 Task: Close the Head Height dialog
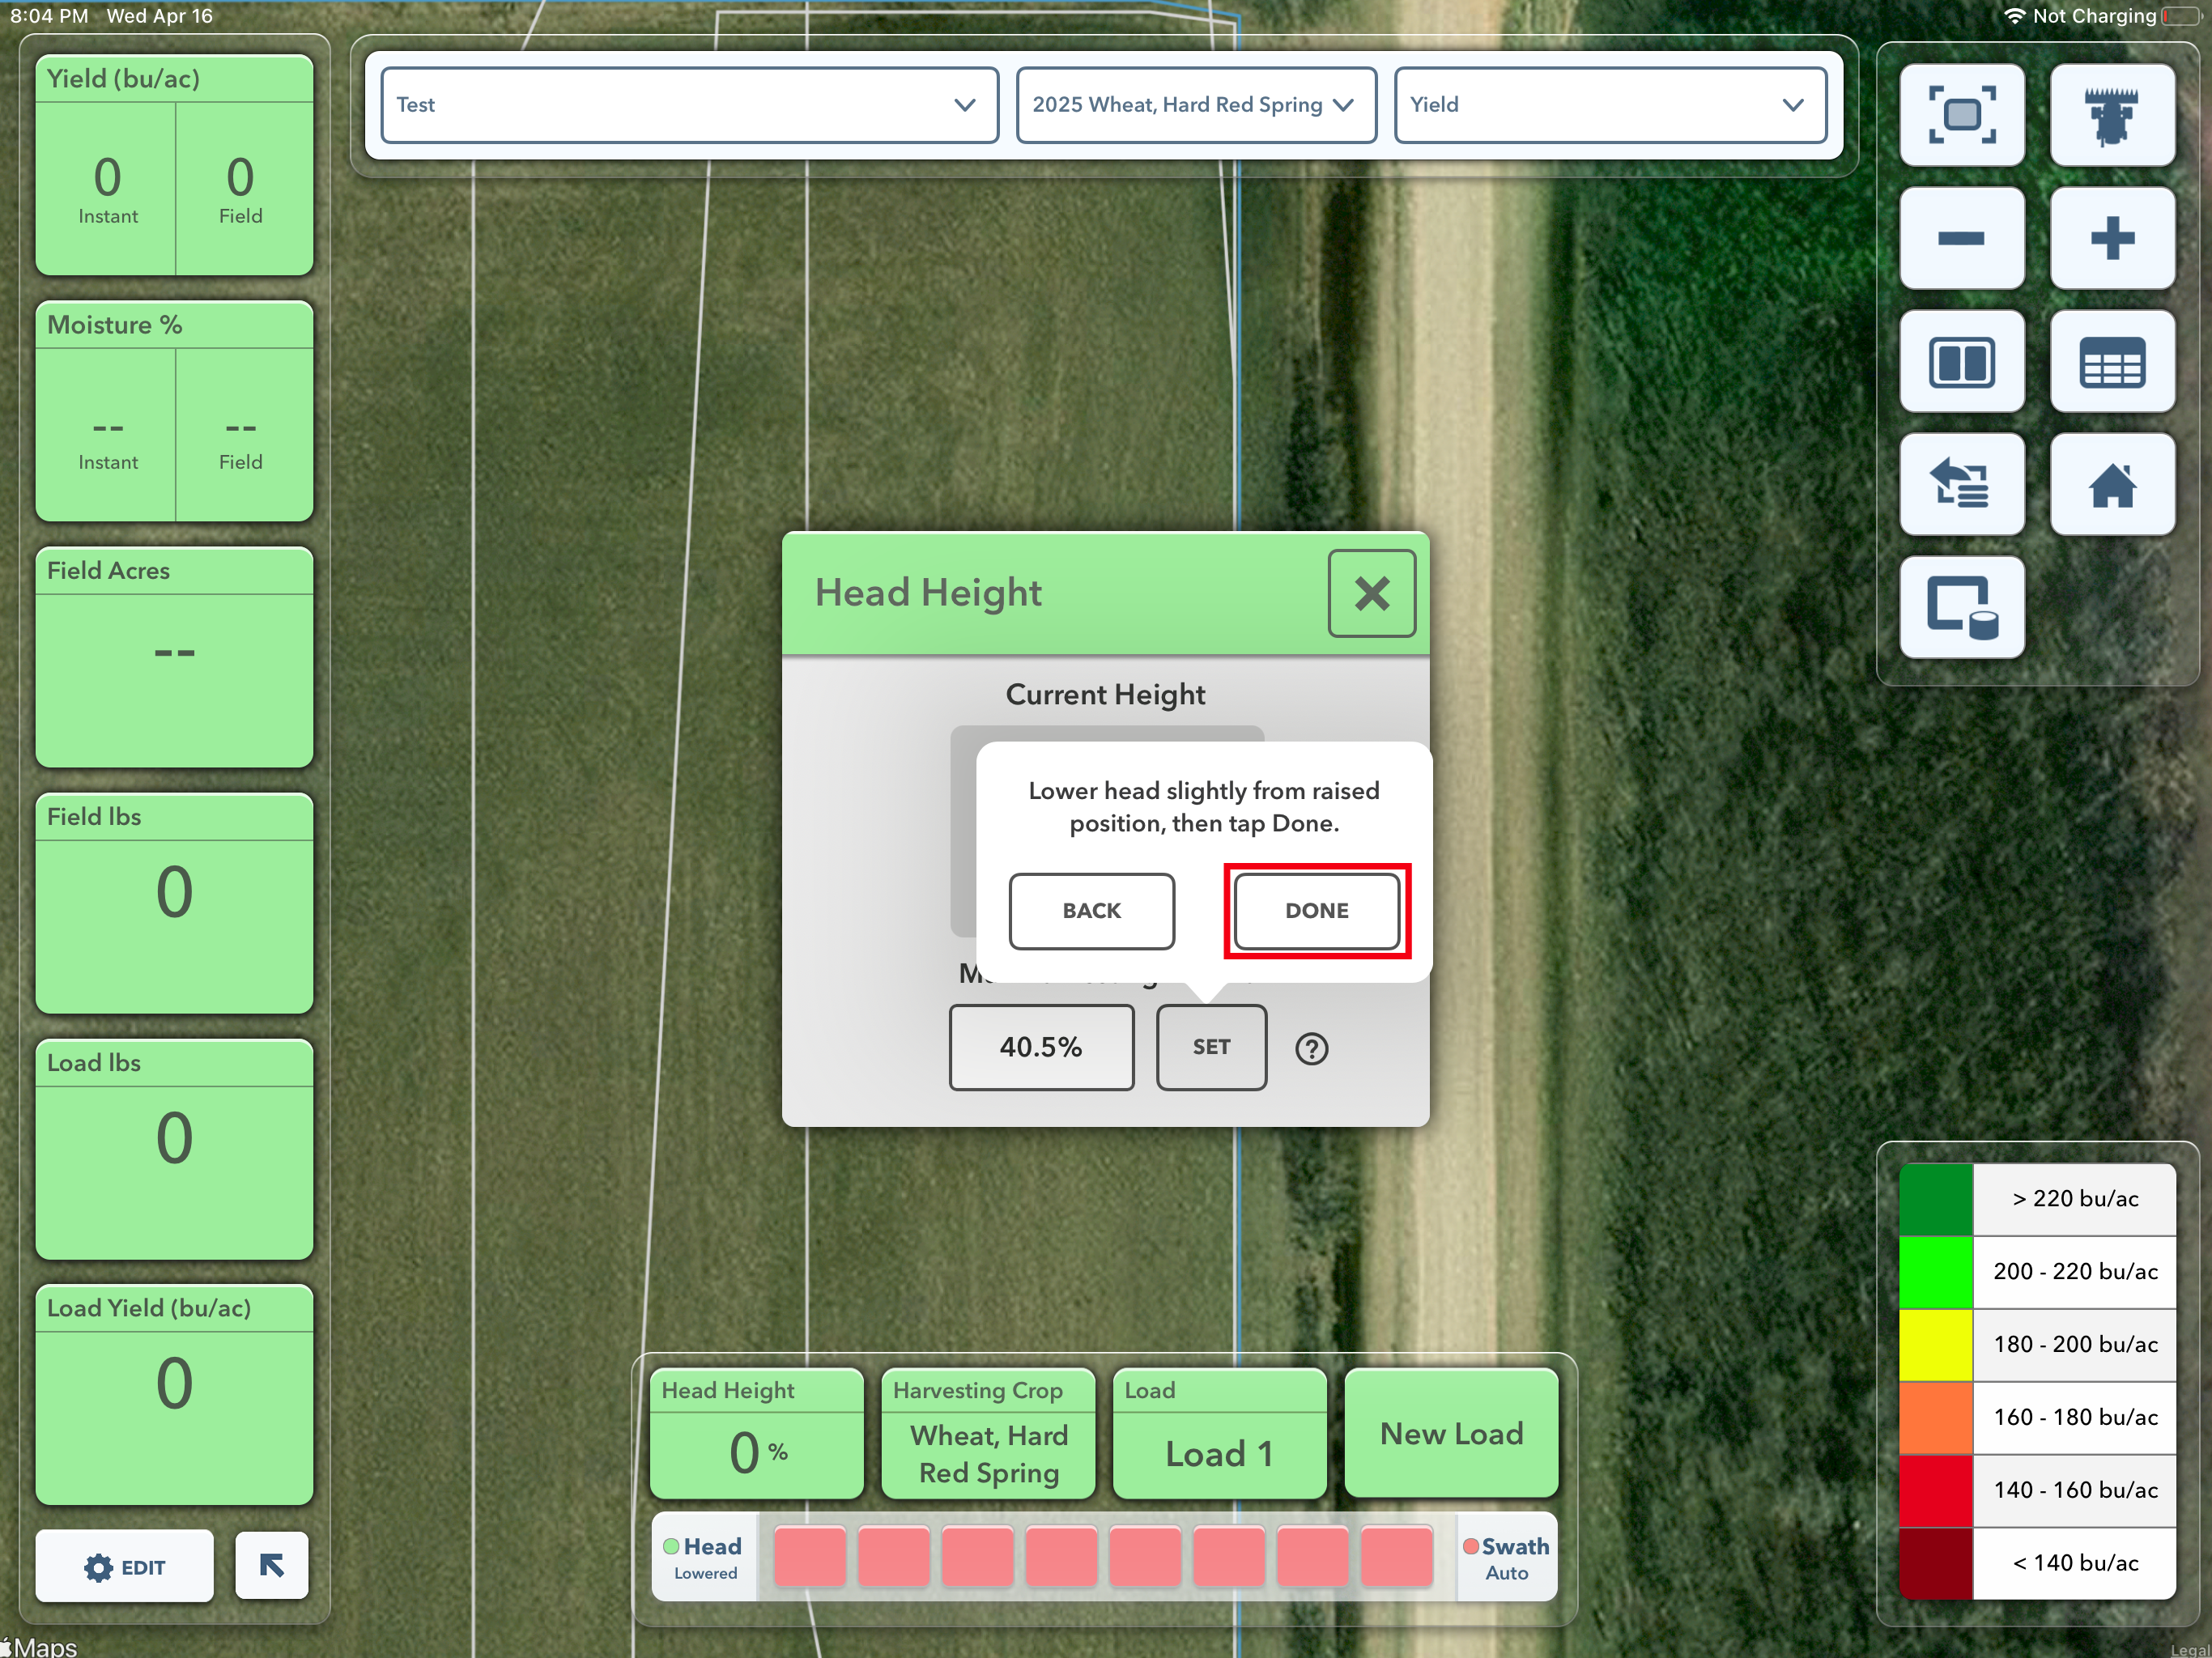[1371, 593]
